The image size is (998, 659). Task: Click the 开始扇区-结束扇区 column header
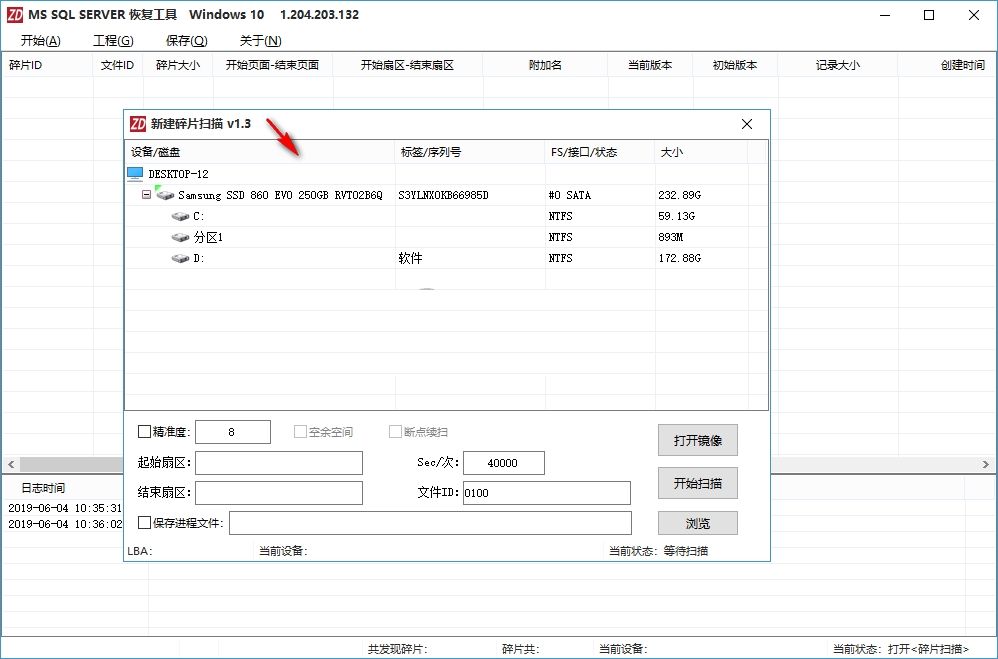(407, 65)
